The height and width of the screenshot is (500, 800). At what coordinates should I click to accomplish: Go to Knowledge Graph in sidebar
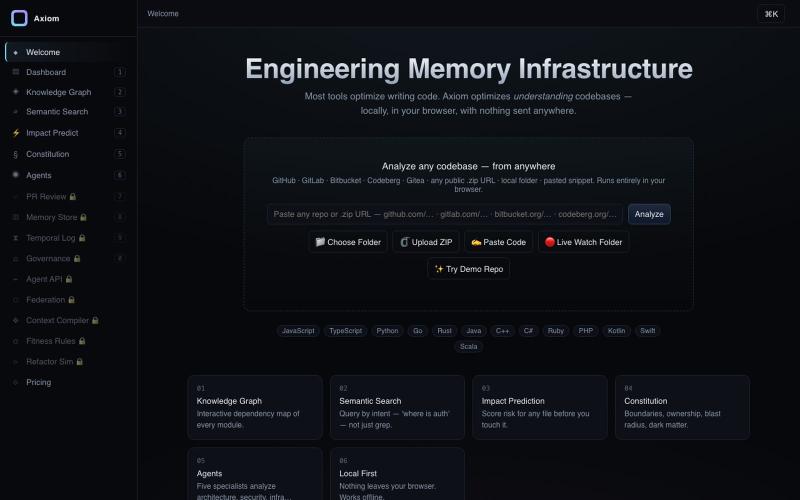pos(68,92)
